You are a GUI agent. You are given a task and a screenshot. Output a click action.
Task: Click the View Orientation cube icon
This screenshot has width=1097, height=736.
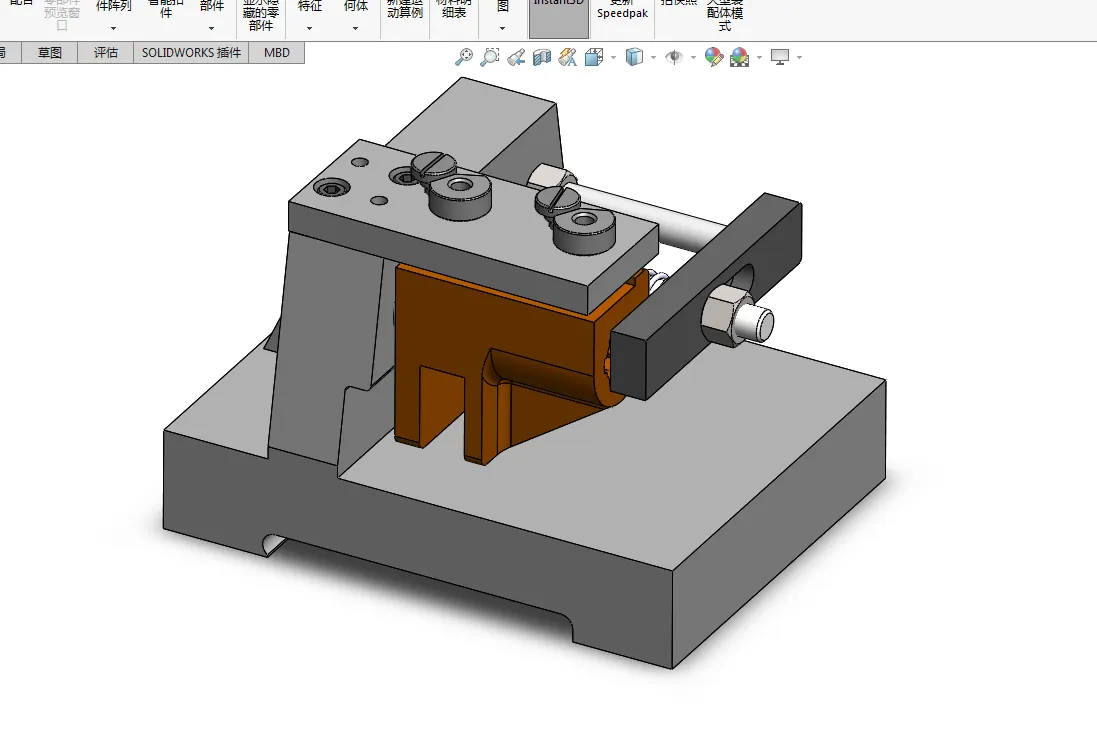[594, 58]
